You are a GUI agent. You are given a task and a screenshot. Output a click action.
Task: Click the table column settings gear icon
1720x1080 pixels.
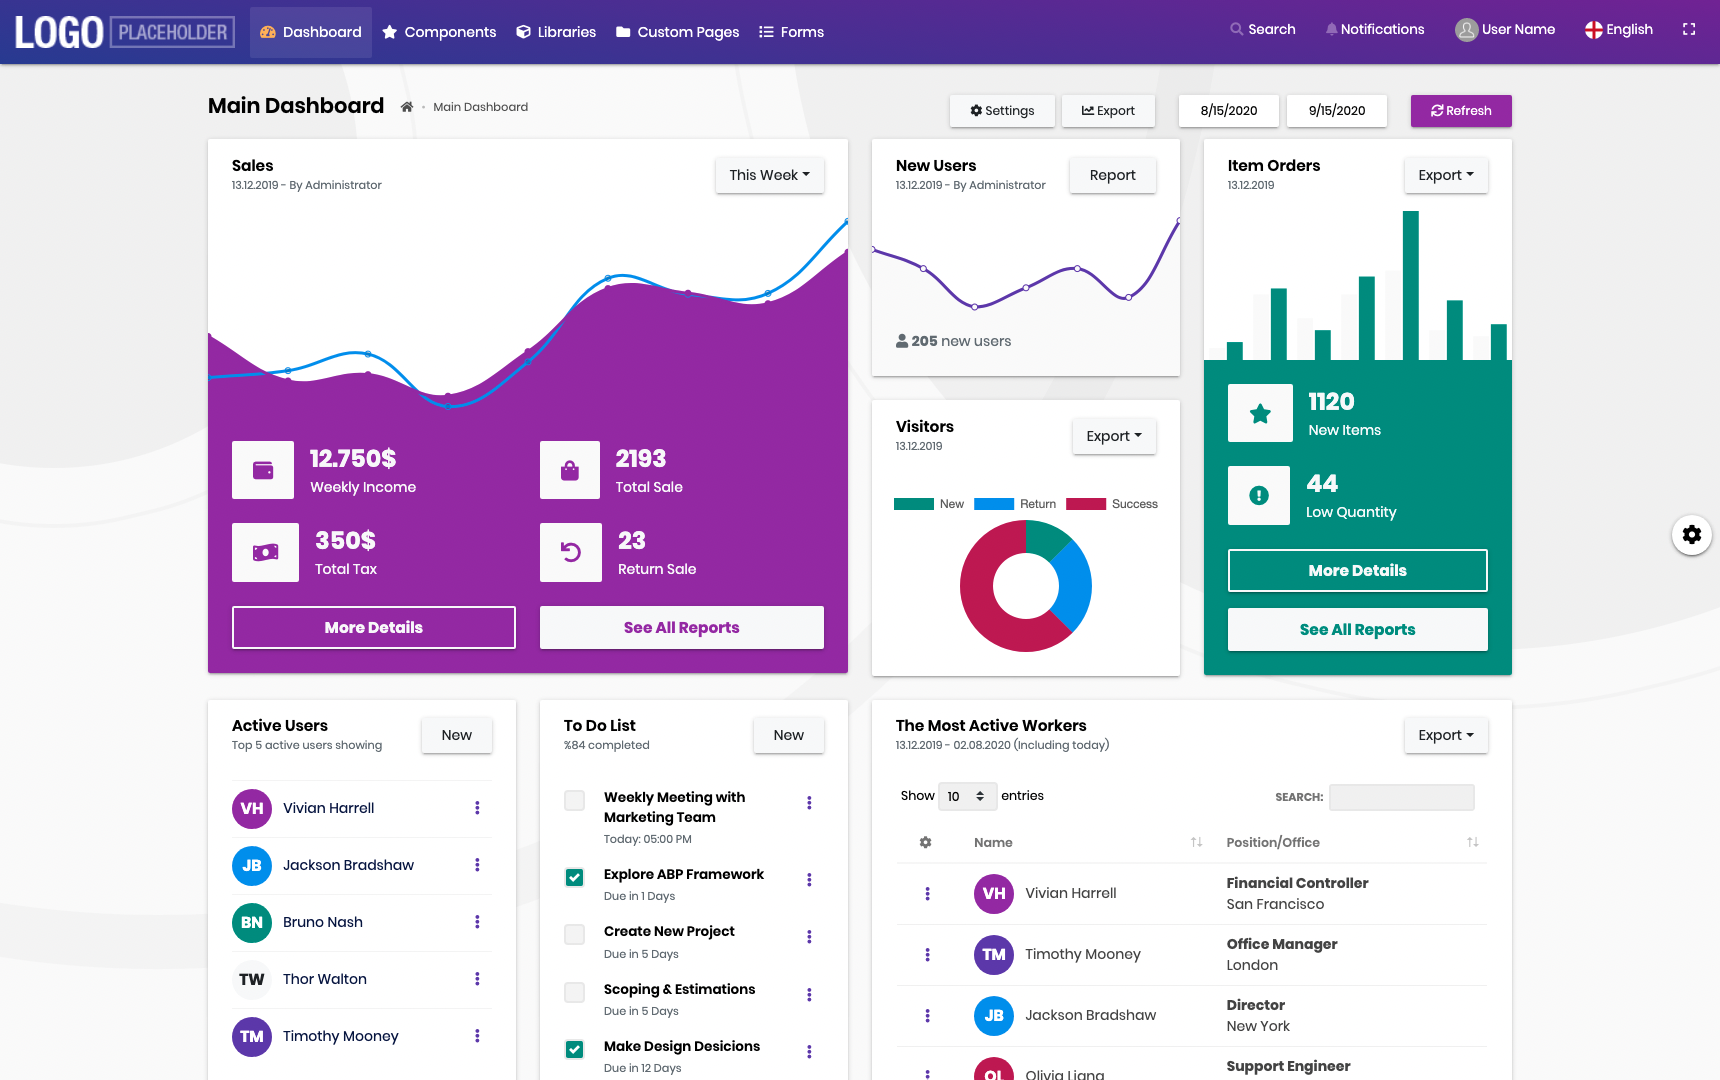click(926, 842)
